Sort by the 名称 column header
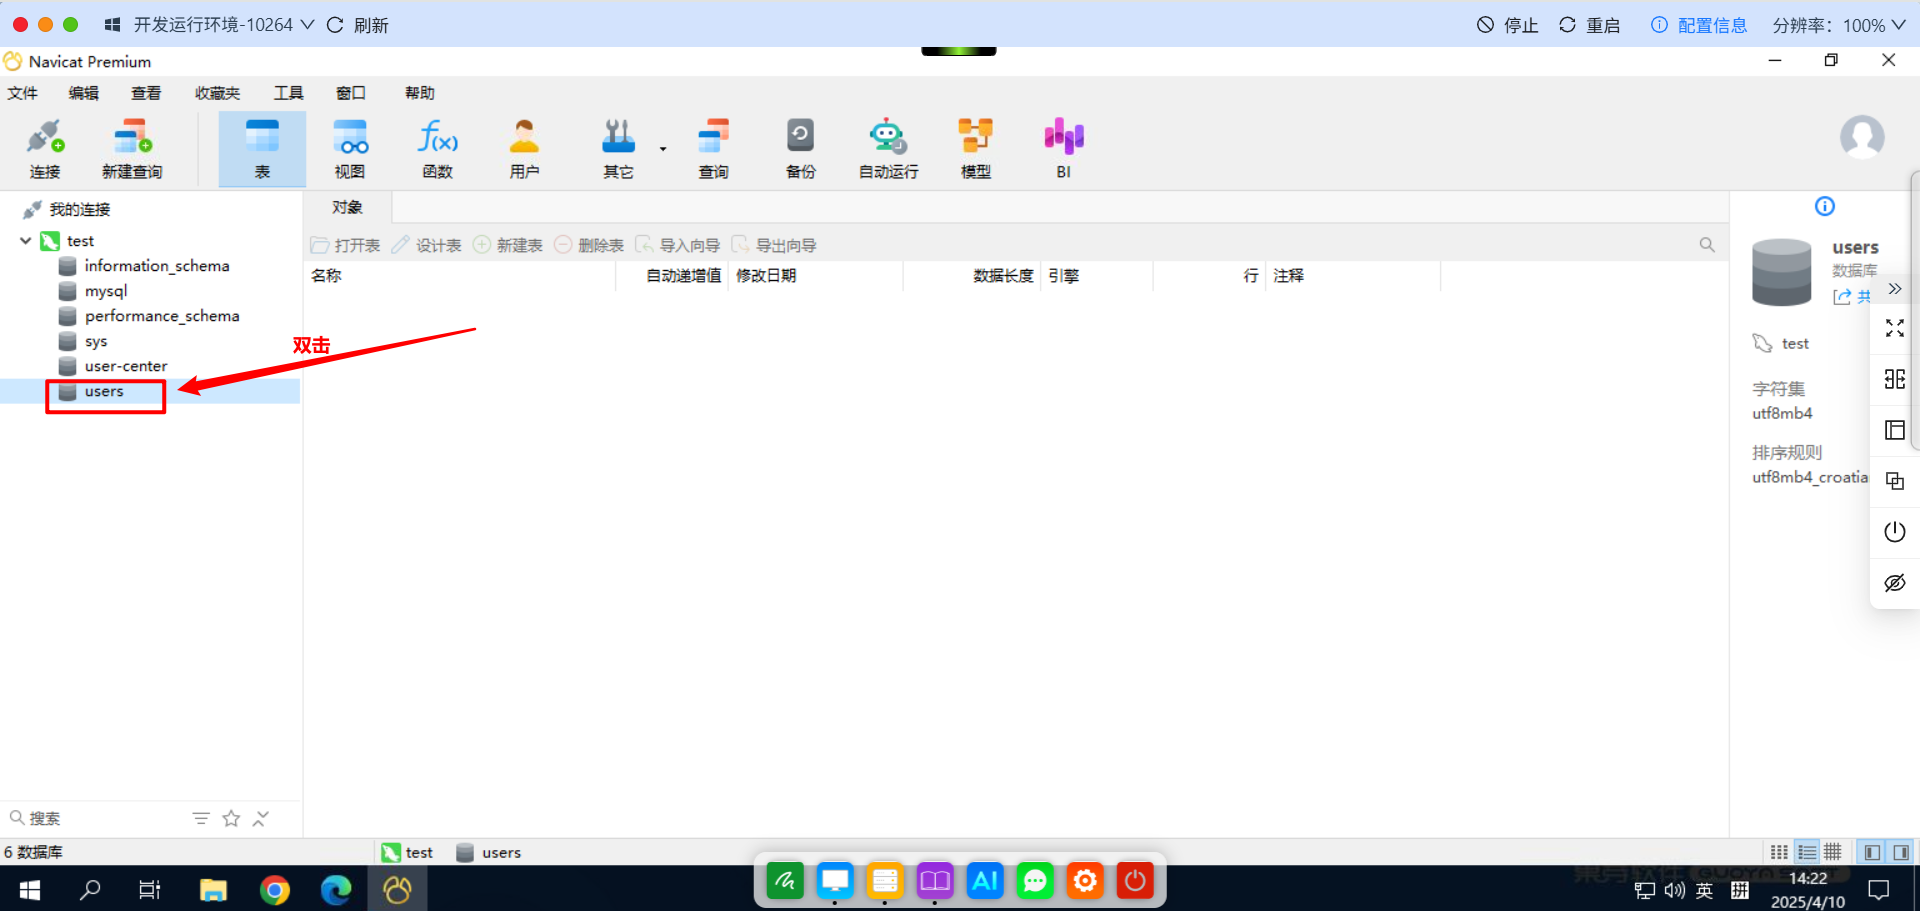Screen dimensions: 1920x911 point(461,275)
